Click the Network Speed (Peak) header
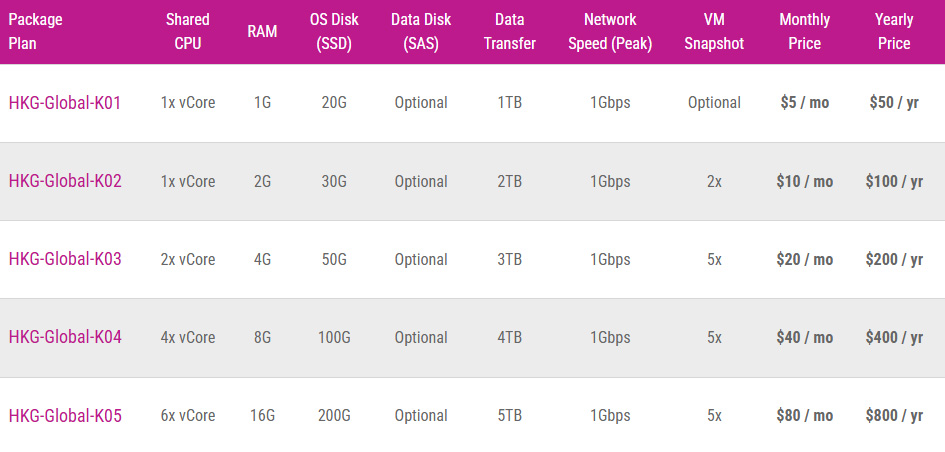945x452 pixels. point(610,31)
